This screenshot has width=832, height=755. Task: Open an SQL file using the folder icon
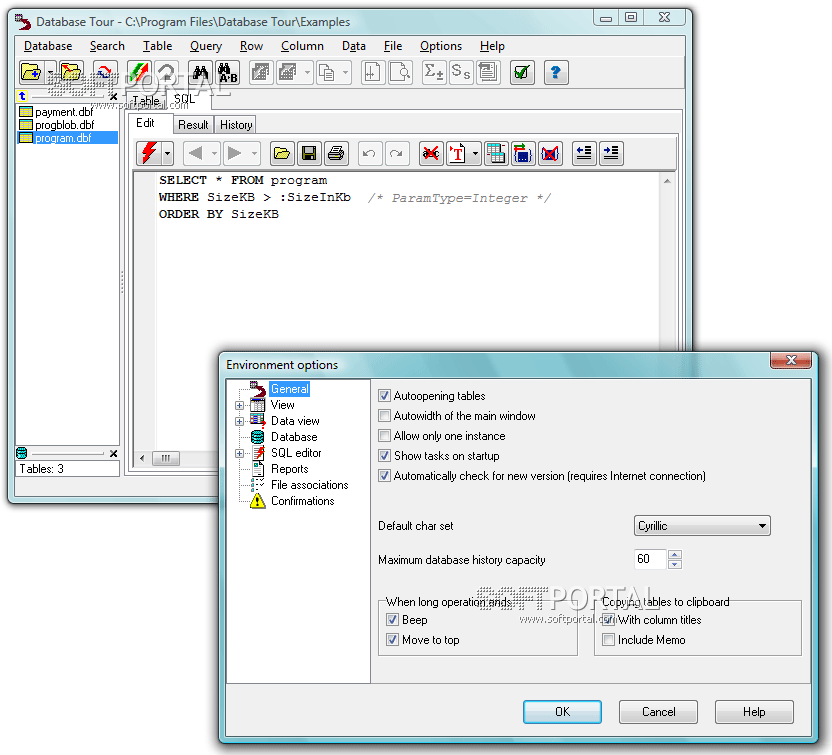coord(282,154)
